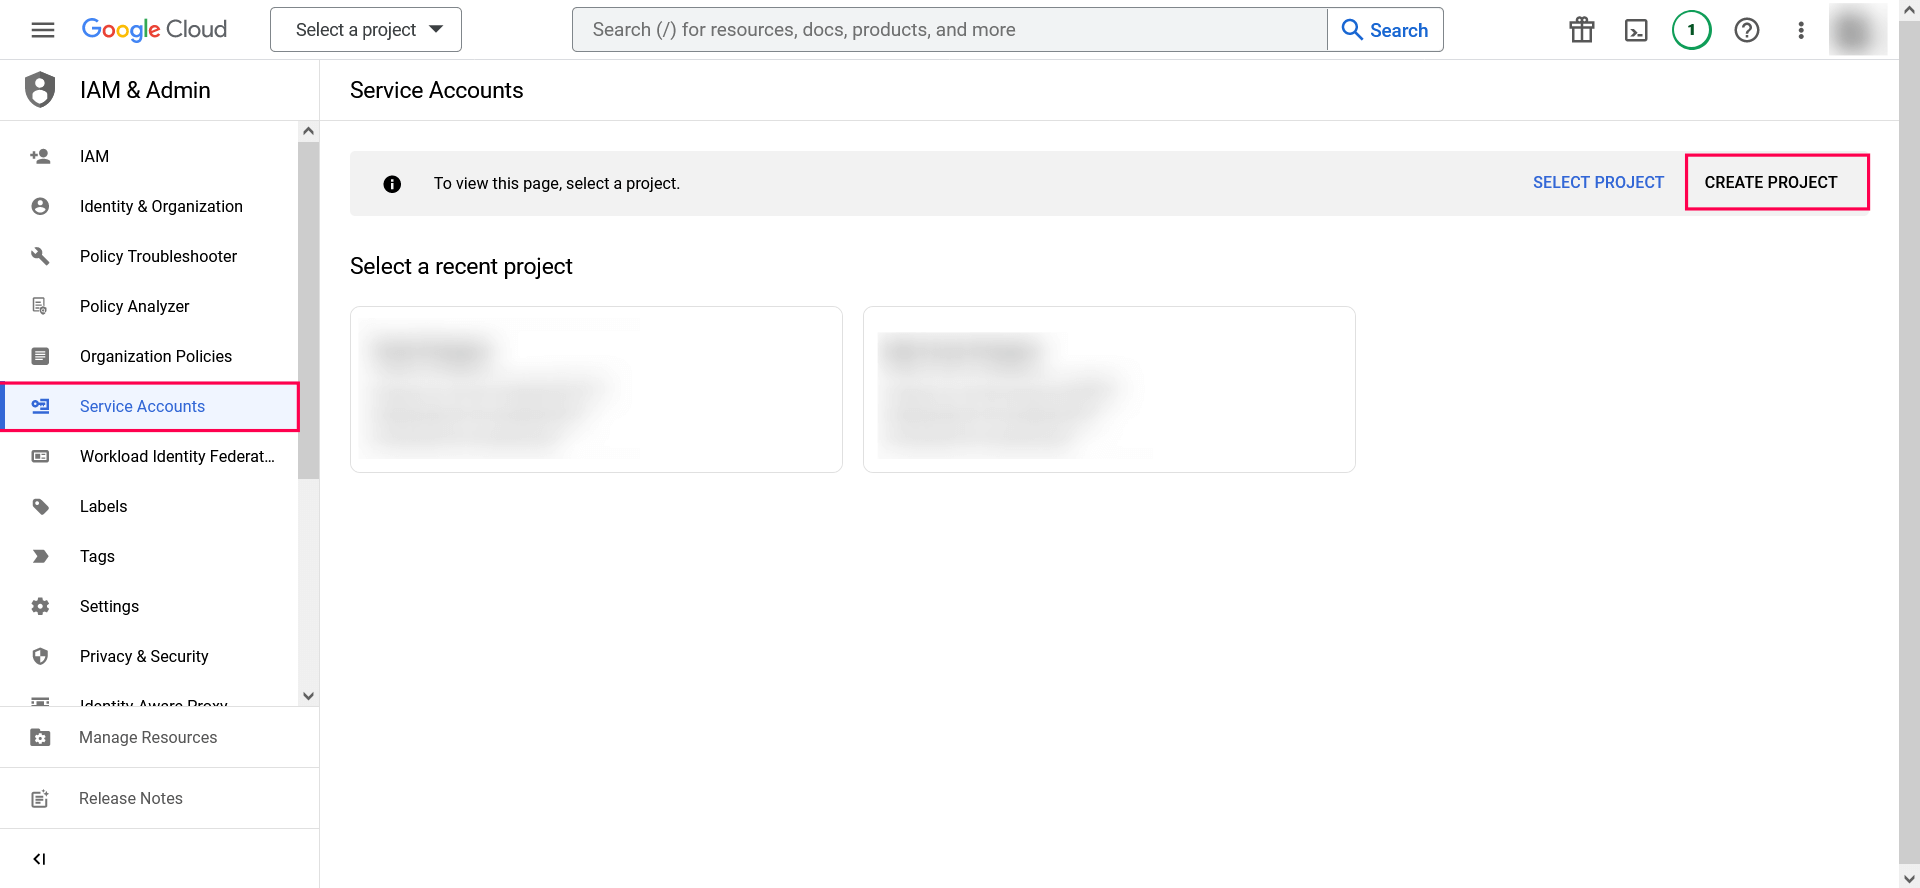Focus the resources search field
1920x888 pixels.
(x=949, y=30)
